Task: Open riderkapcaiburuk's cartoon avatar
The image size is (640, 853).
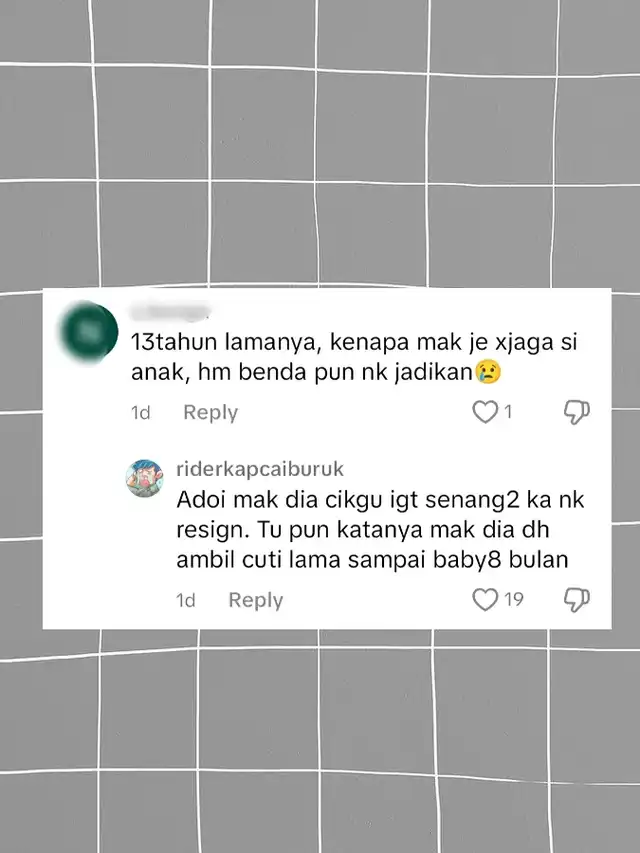Action: [x=145, y=478]
